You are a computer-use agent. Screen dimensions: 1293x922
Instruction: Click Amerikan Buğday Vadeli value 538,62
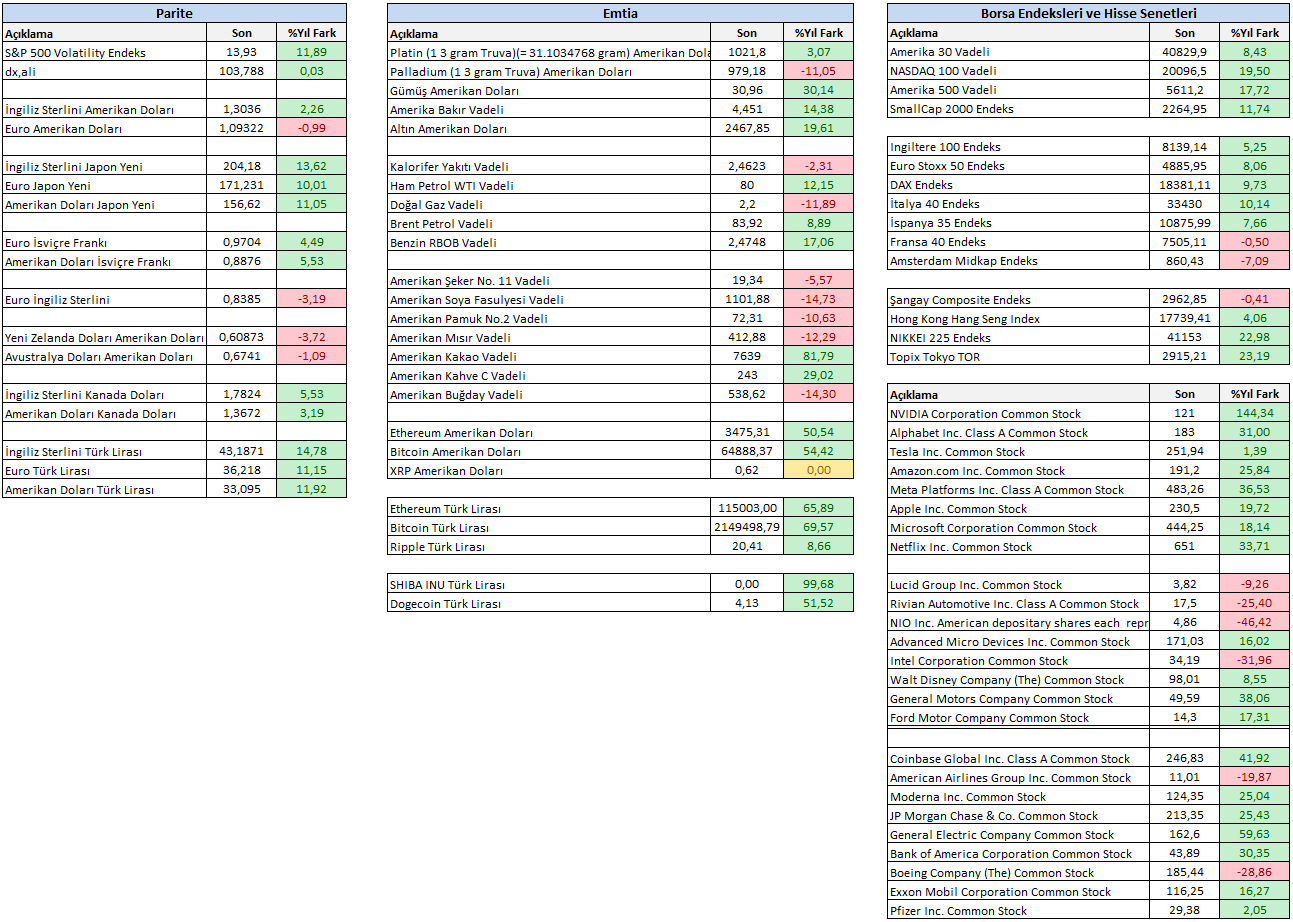point(747,394)
